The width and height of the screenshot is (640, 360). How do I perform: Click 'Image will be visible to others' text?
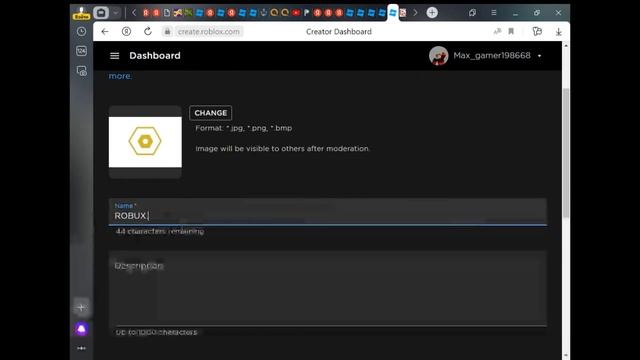click(x=282, y=149)
